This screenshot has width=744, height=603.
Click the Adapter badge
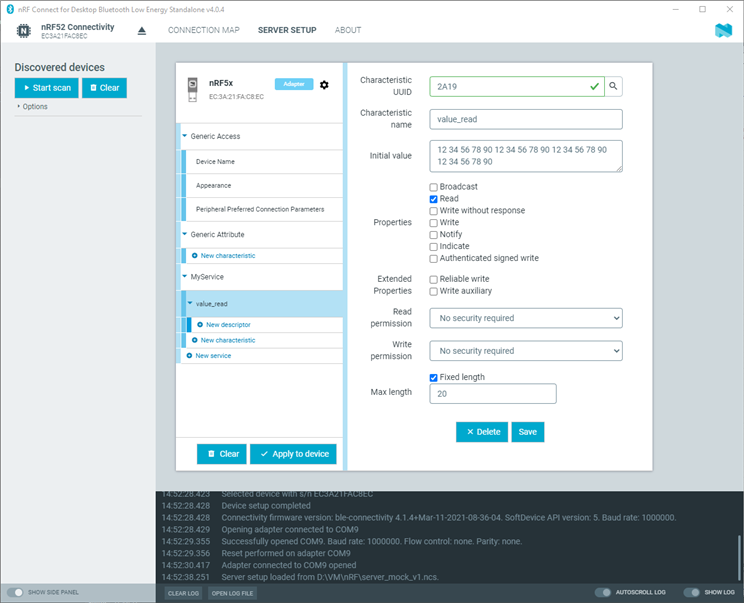point(294,84)
